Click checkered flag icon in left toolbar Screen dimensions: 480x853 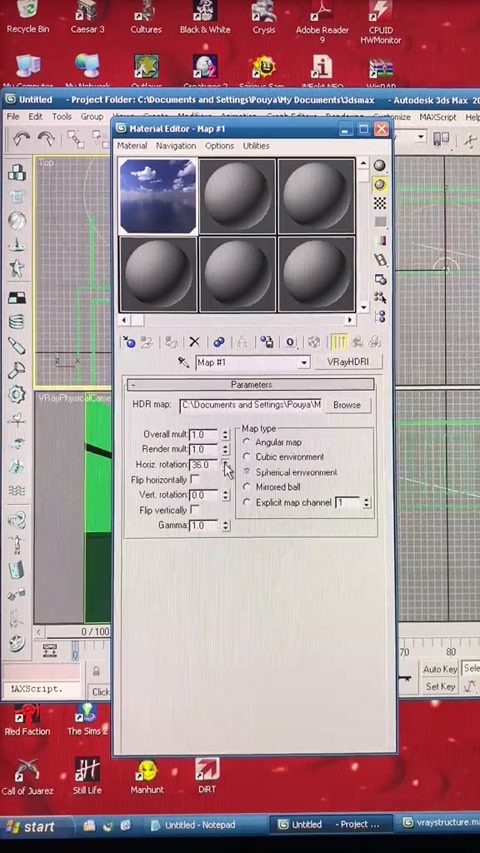pos(17,298)
